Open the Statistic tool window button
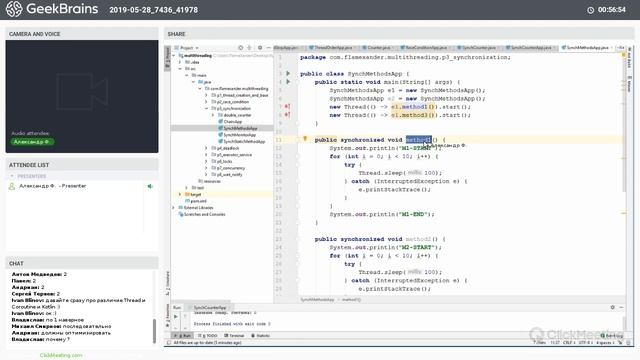This screenshot has width=640, height=360. point(260,336)
